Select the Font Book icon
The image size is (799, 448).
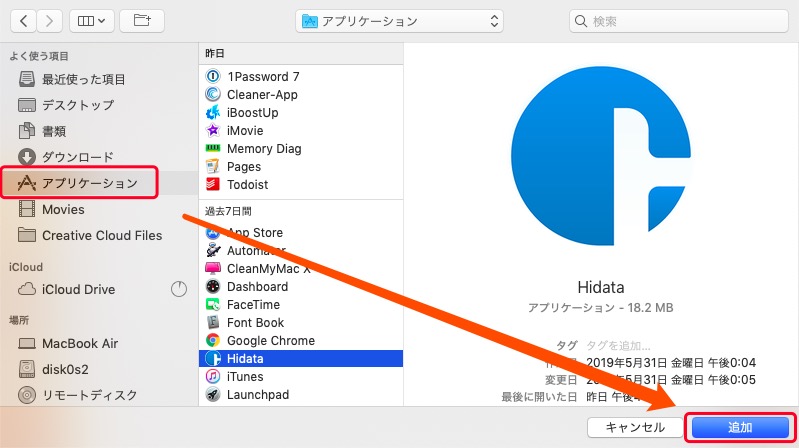click(x=212, y=322)
